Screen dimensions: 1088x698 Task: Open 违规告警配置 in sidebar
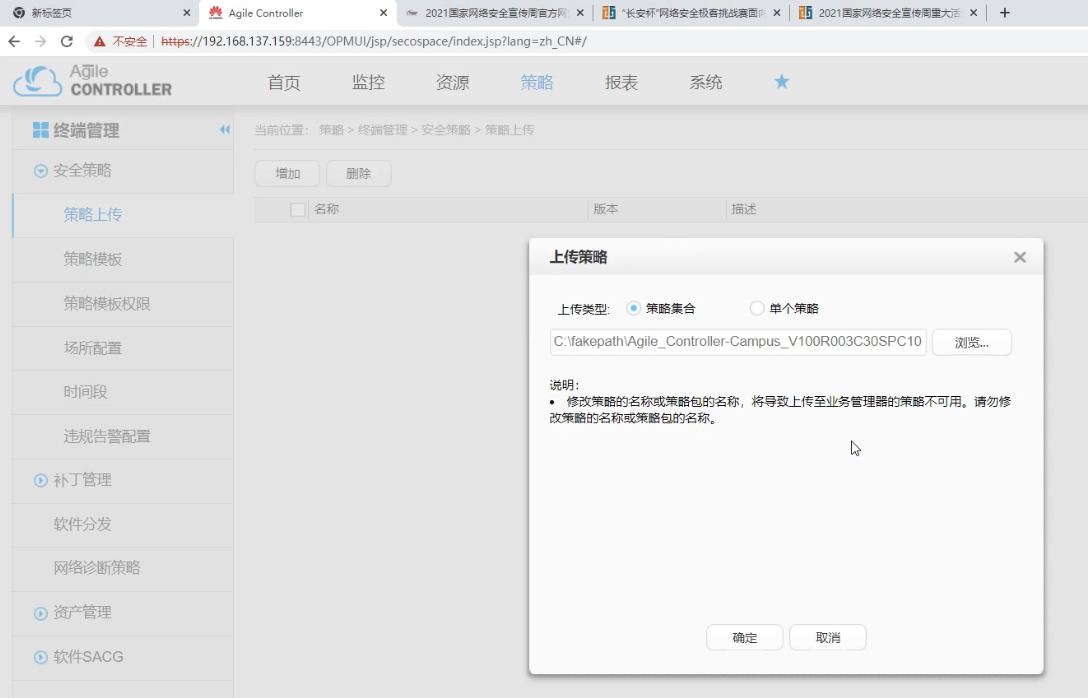(x=107, y=436)
